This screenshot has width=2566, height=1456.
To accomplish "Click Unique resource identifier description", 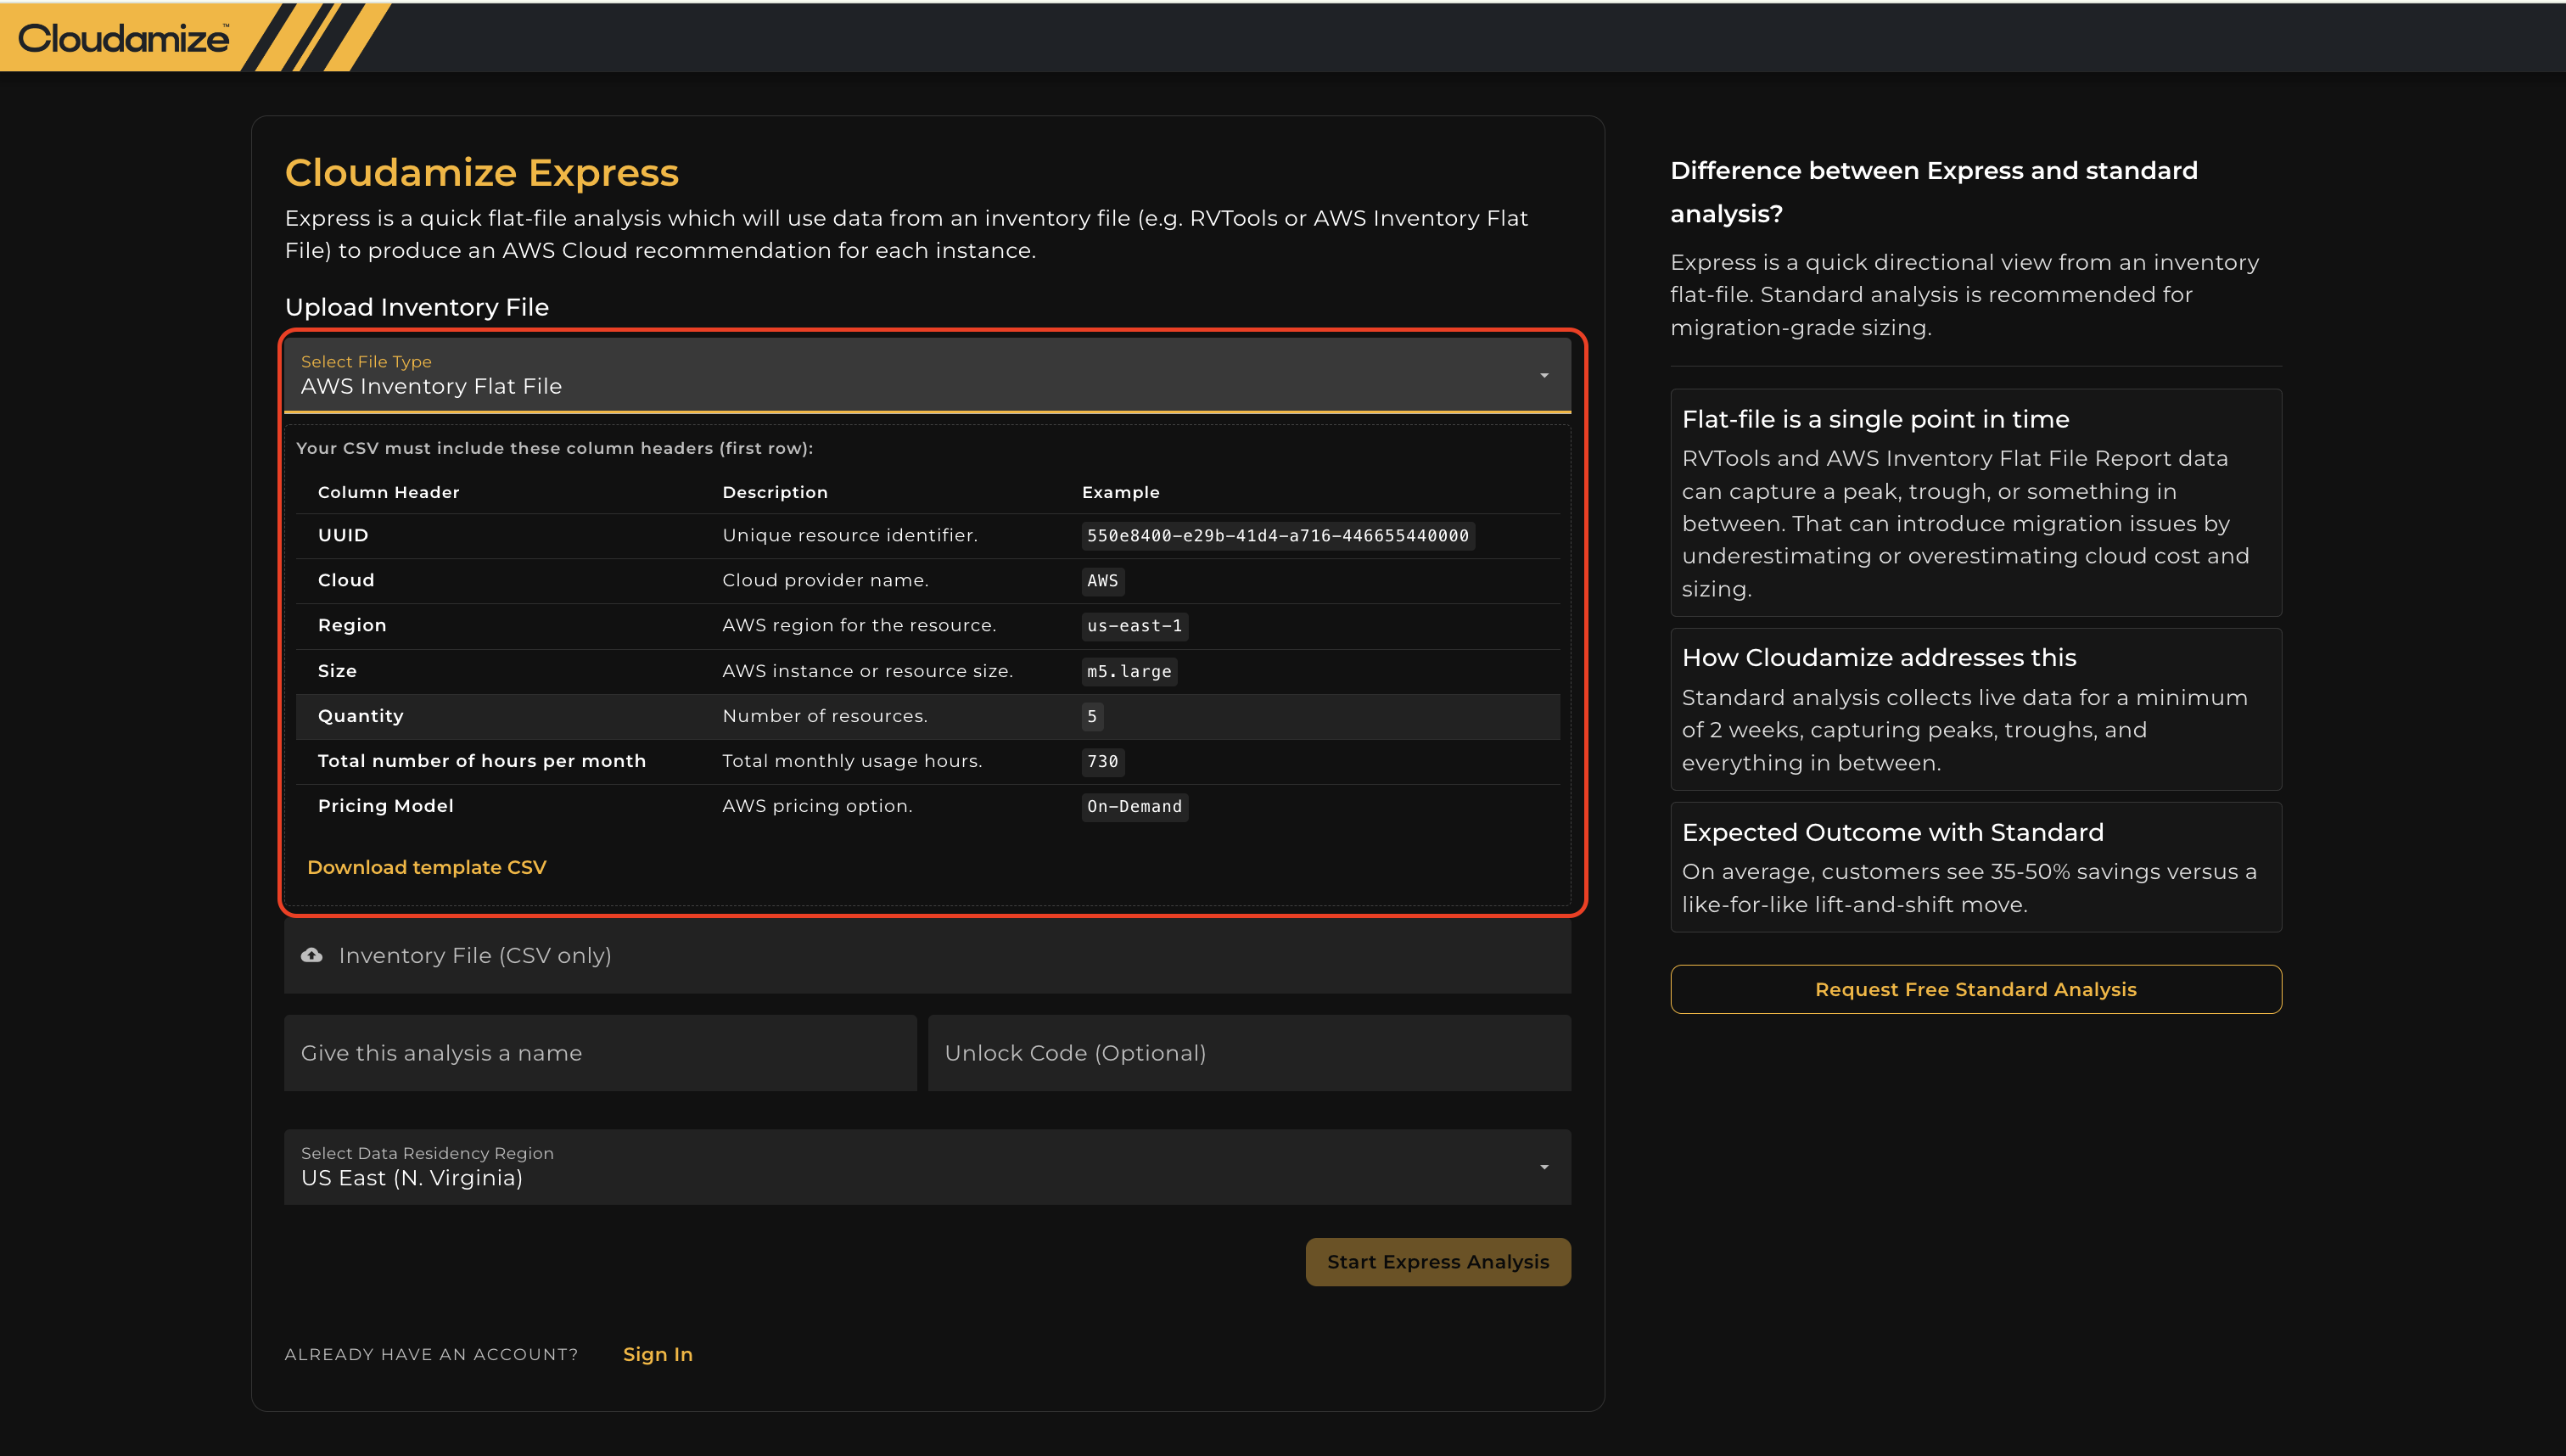I will point(850,535).
